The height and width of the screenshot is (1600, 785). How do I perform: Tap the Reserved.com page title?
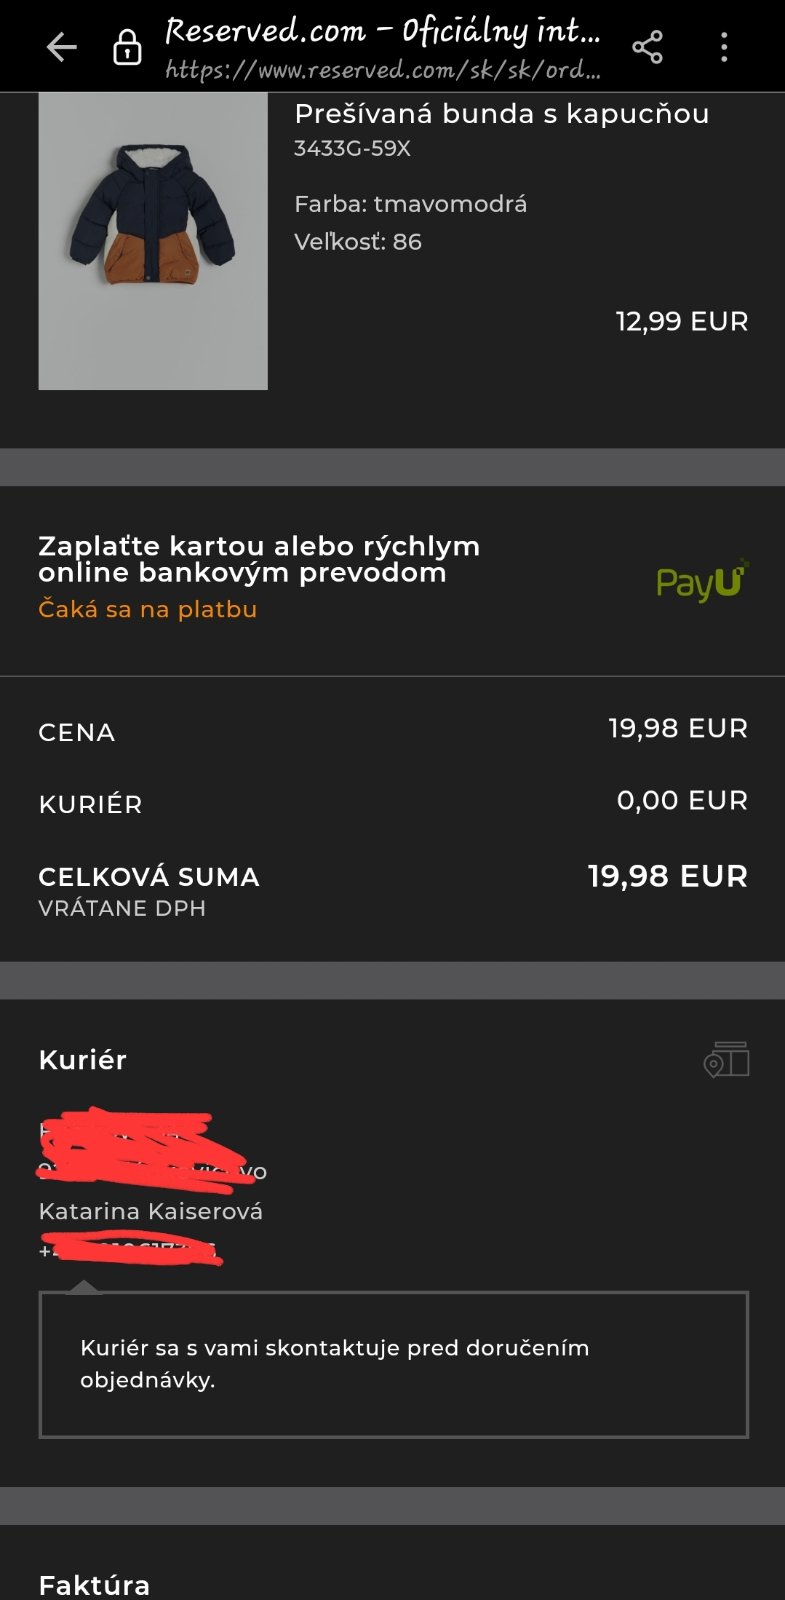[x=382, y=30]
